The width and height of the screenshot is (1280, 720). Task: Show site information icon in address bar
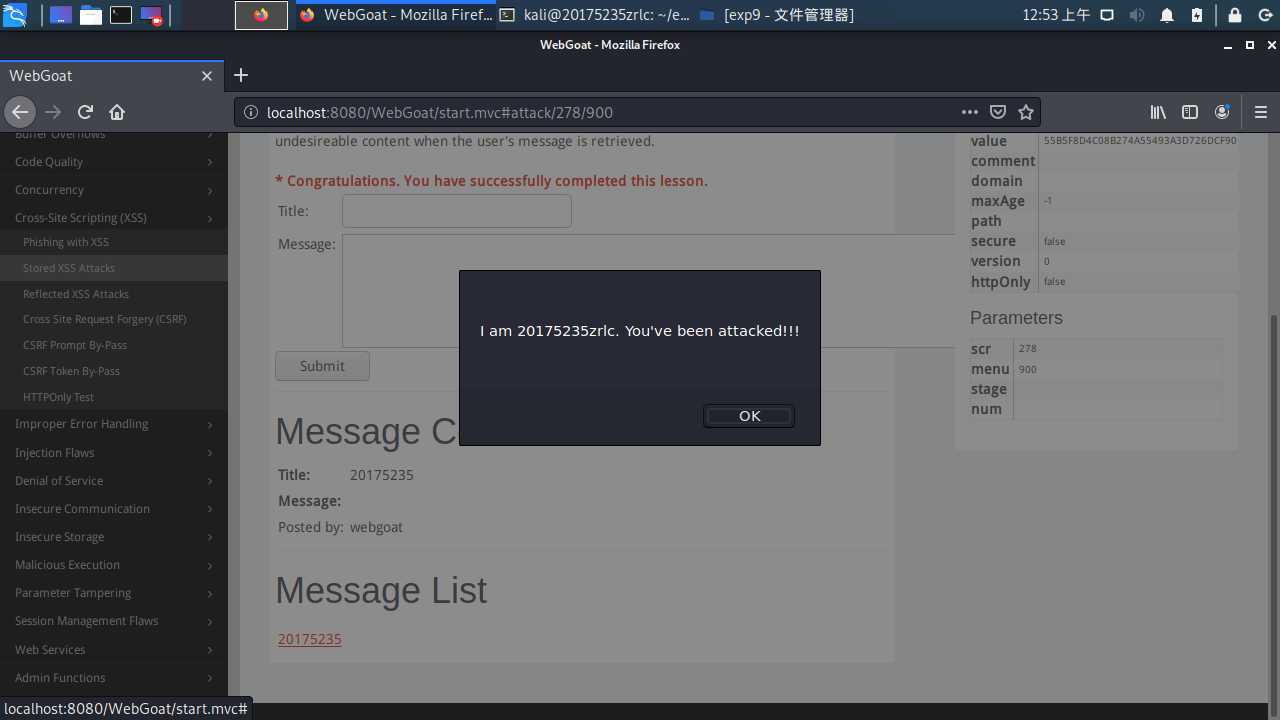(x=251, y=113)
